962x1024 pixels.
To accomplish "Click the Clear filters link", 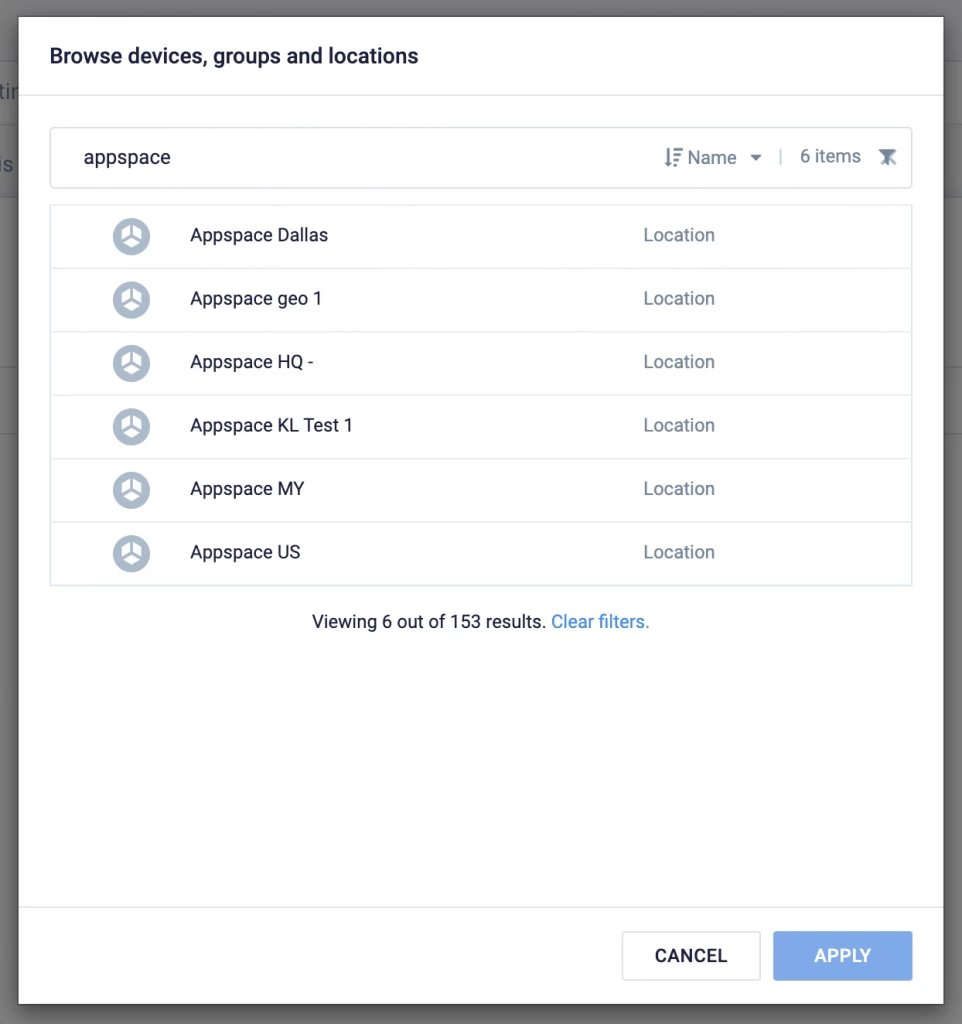I will [600, 622].
